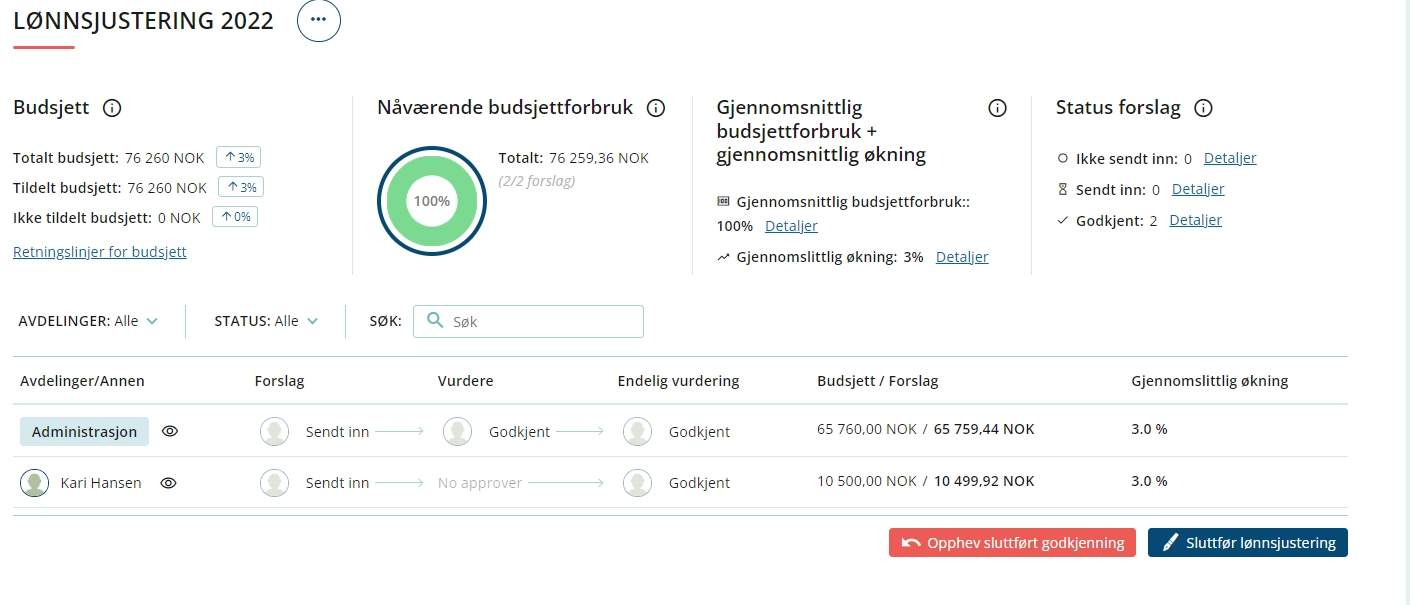Click info icon next to Gjennomsnittlig budsjettforbruk heading
Screen dimensions: 1410x605
[997, 108]
